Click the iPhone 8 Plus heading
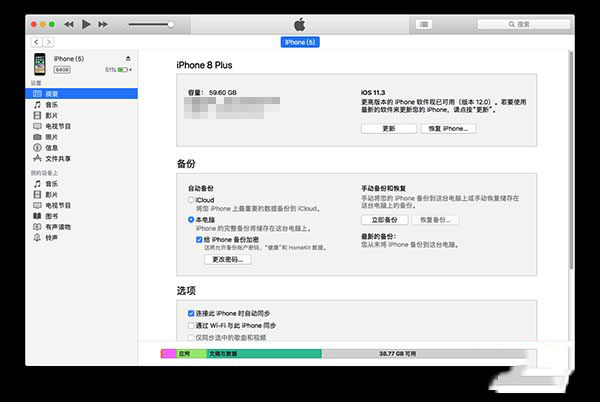600x402 pixels. pos(204,65)
